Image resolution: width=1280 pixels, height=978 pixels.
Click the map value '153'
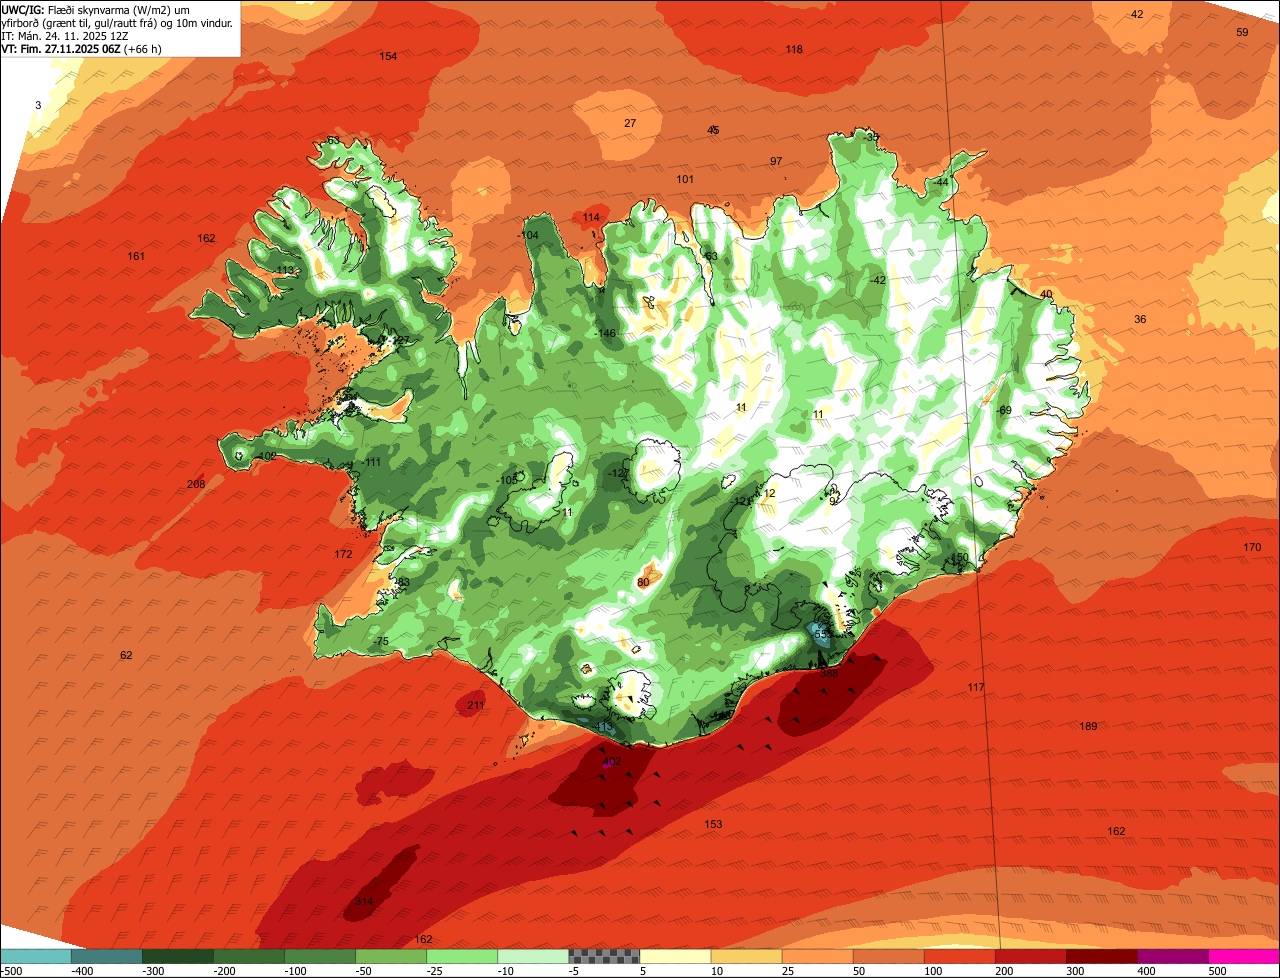(x=713, y=824)
